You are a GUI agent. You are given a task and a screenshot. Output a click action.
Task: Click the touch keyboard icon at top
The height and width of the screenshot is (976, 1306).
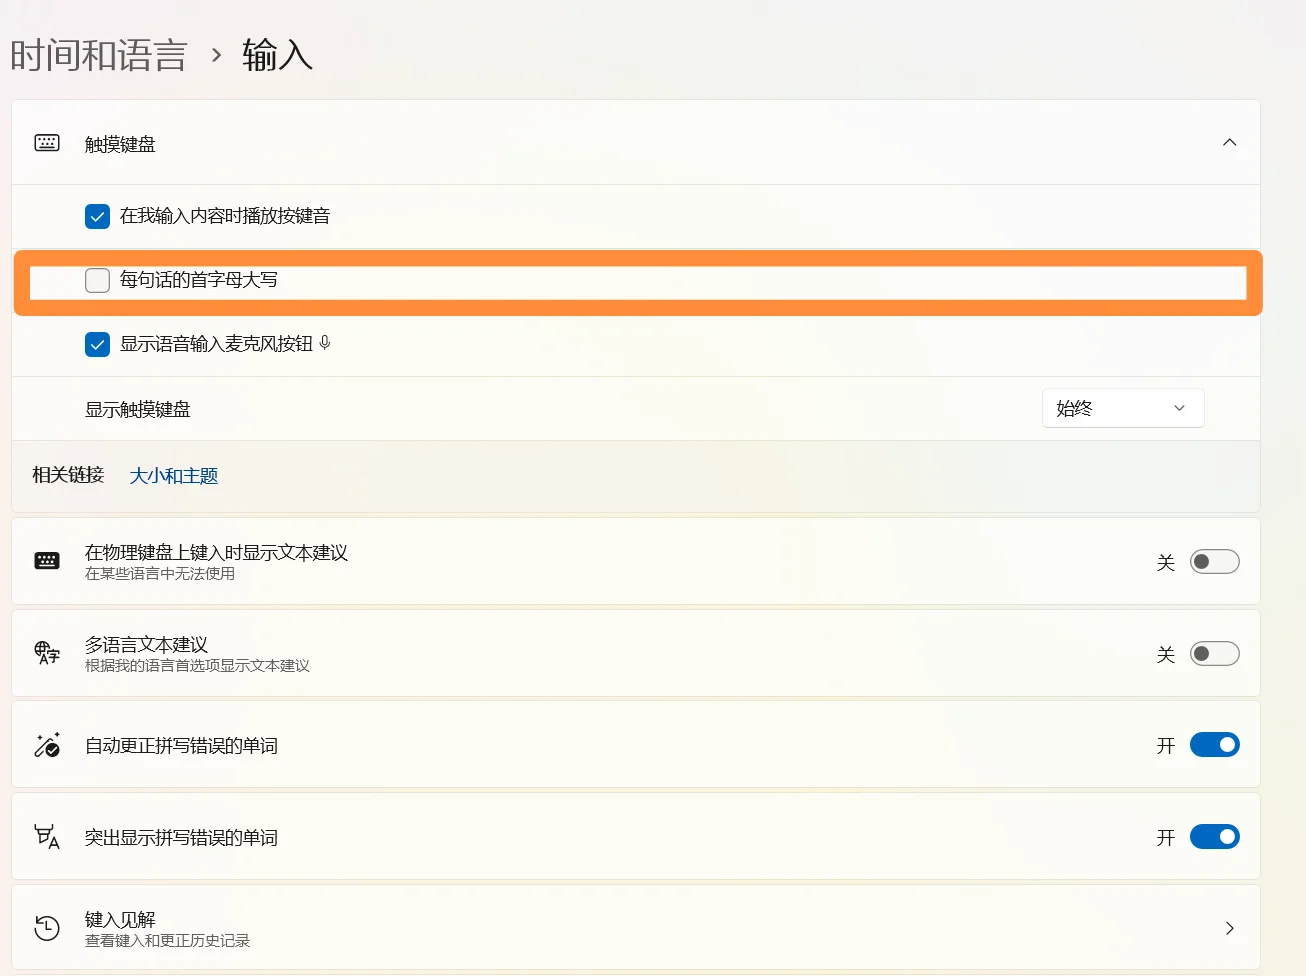pyautogui.click(x=46, y=142)
